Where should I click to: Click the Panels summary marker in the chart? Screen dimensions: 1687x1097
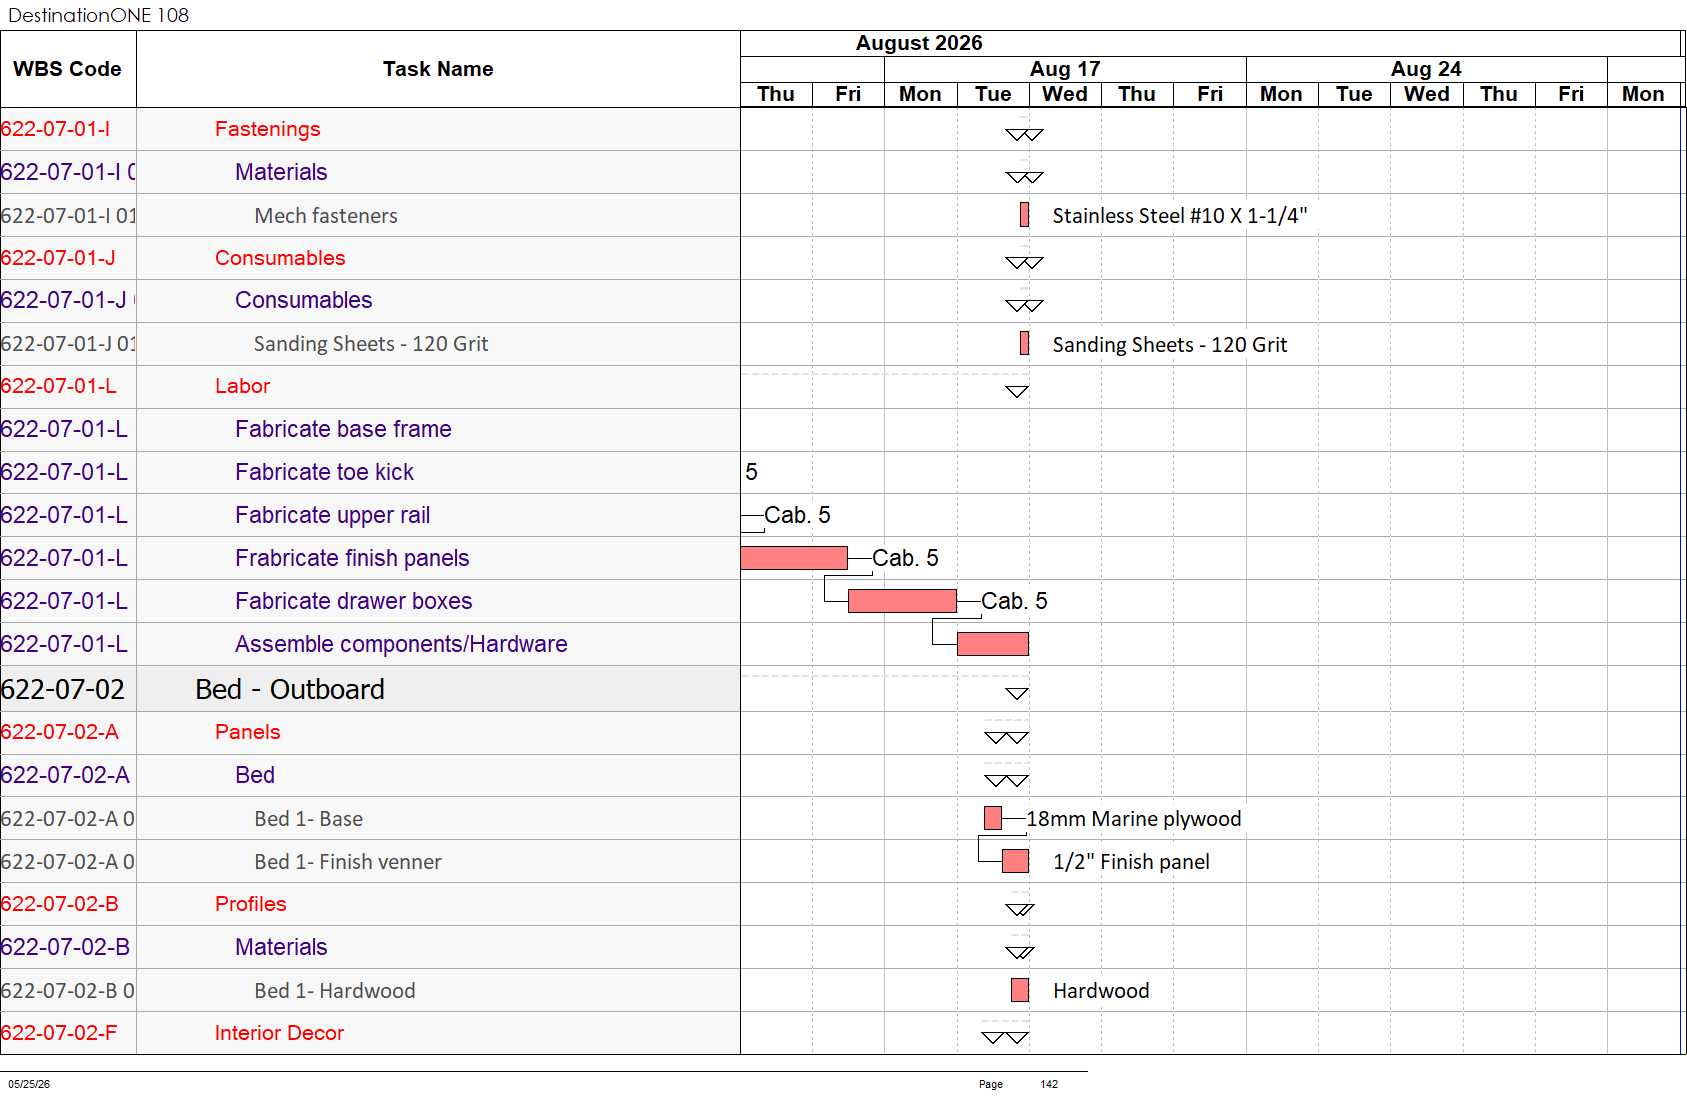1006,738
